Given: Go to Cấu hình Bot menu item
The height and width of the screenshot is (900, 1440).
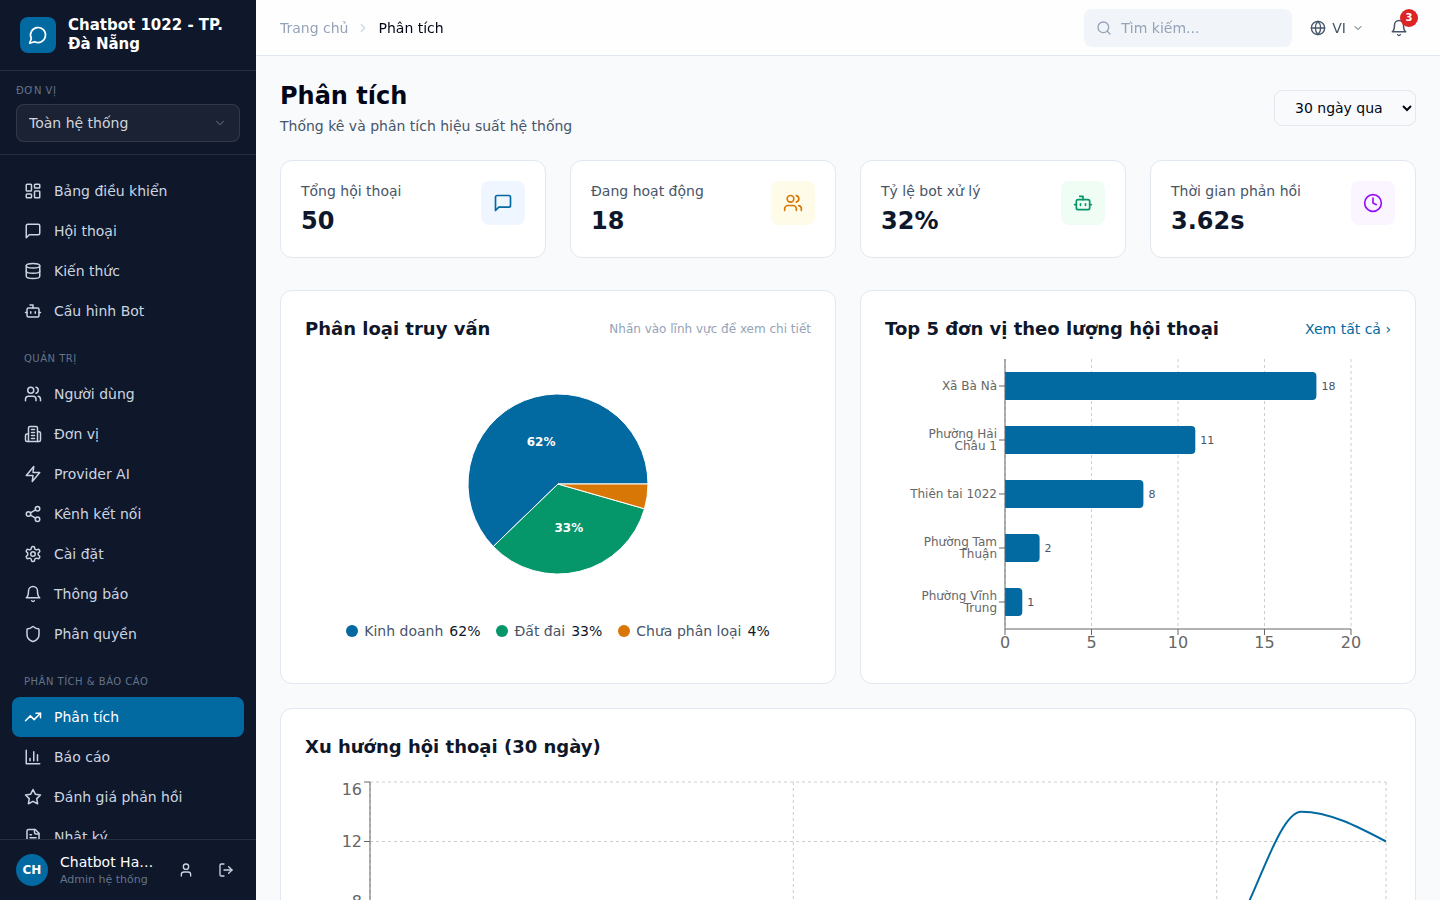Looking at the screenshot, I should point(99,311).
